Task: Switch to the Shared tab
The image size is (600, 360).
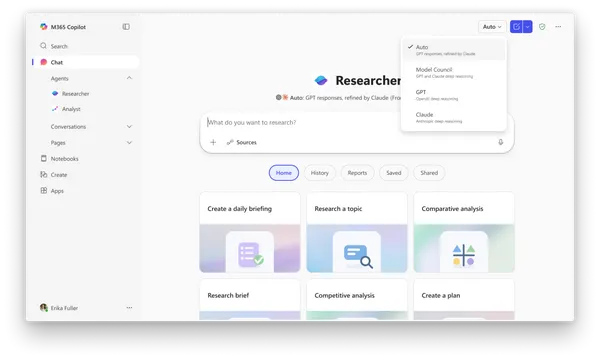Action: (429, 173)
